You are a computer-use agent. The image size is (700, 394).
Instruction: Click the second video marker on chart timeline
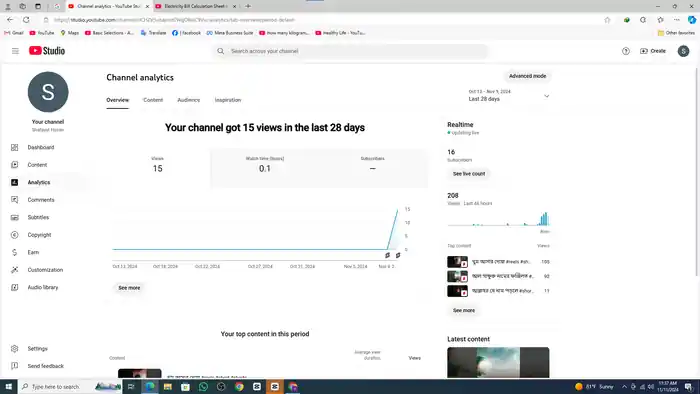[x=398, y=255]
